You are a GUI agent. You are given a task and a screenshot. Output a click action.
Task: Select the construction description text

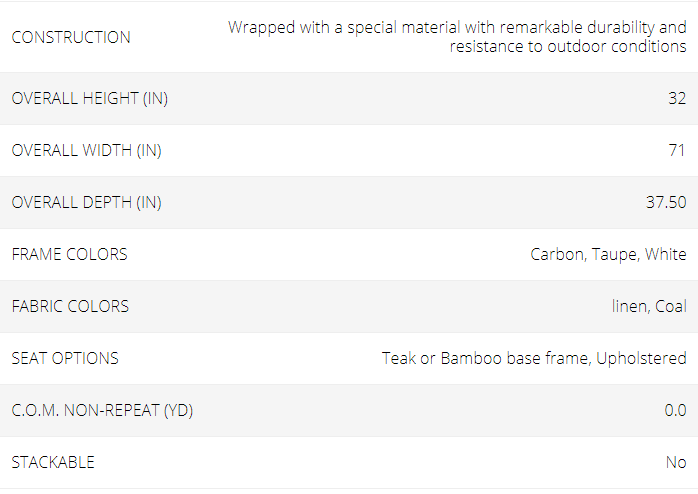(x=457, y=37)
